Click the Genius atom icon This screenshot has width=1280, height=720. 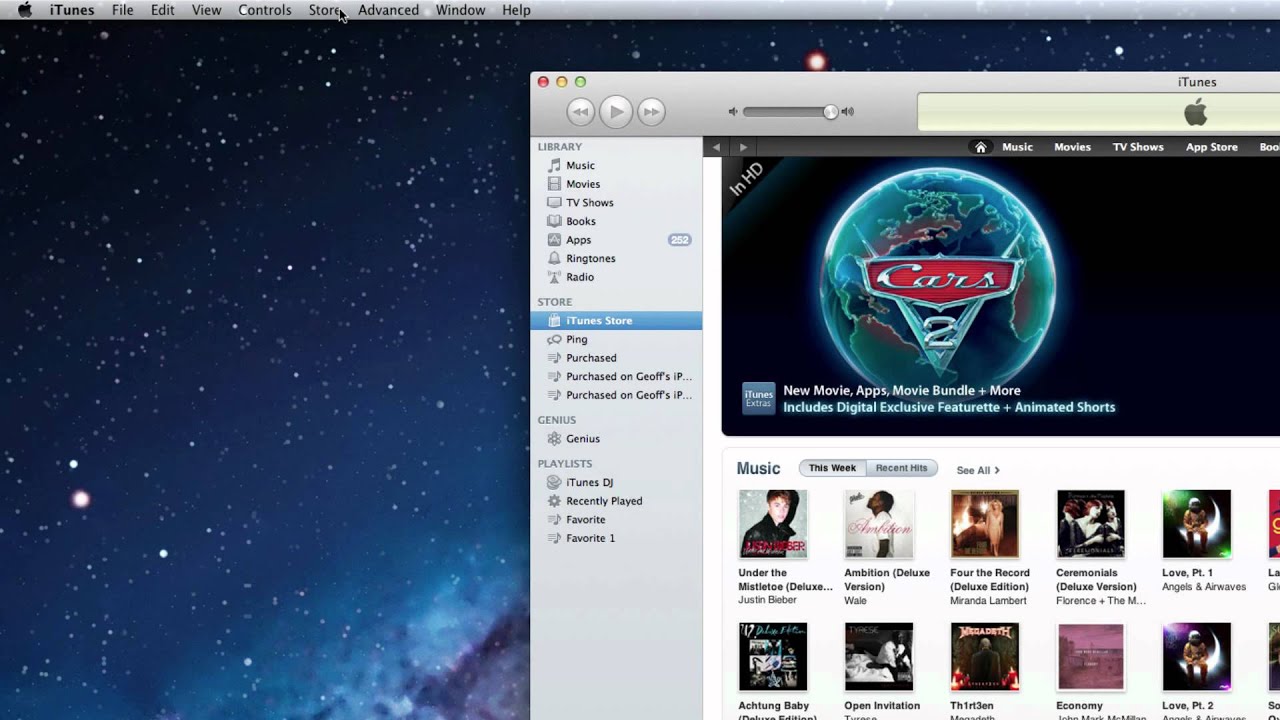pos(554,439)
